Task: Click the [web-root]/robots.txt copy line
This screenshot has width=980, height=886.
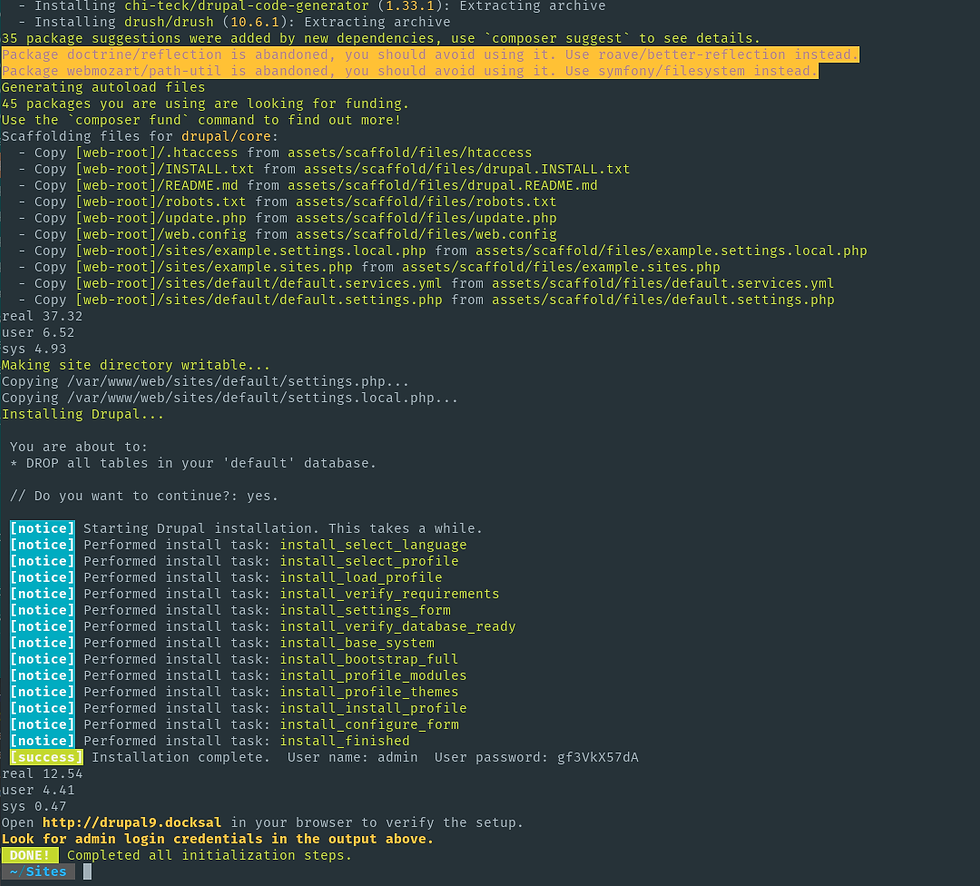Action: coord(288,202)
